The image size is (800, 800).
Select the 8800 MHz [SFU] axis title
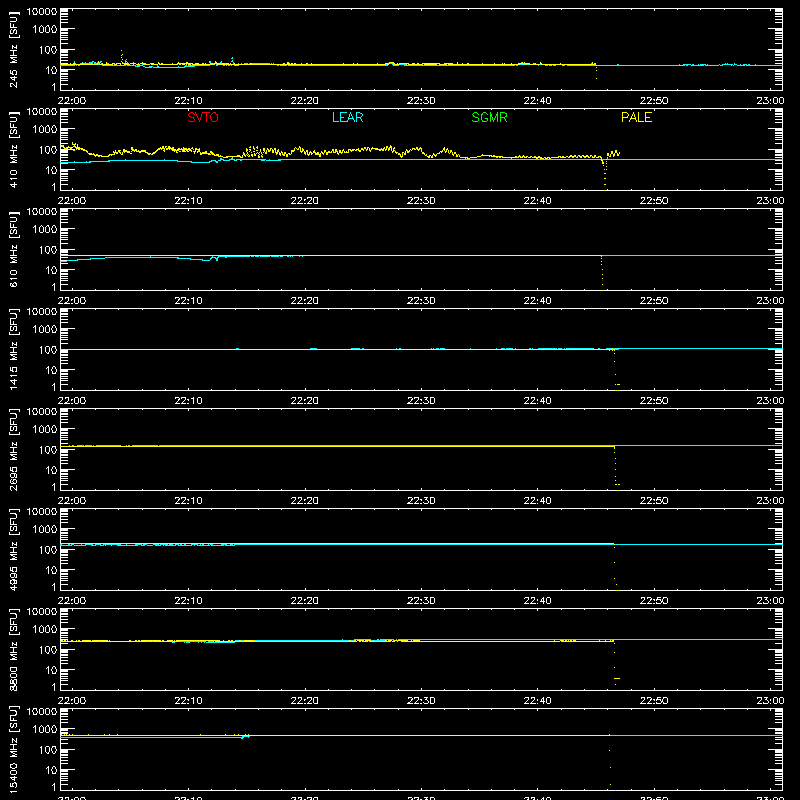coord(13,650)
